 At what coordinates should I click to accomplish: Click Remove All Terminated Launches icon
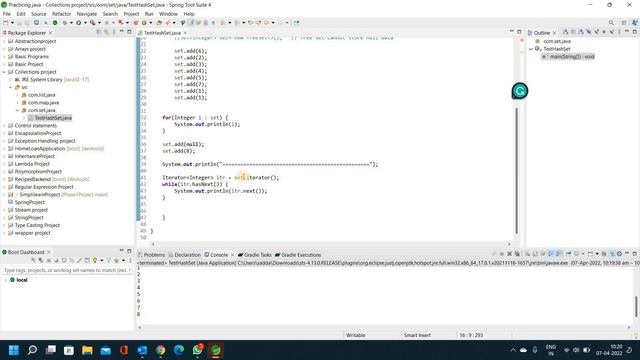517,254
